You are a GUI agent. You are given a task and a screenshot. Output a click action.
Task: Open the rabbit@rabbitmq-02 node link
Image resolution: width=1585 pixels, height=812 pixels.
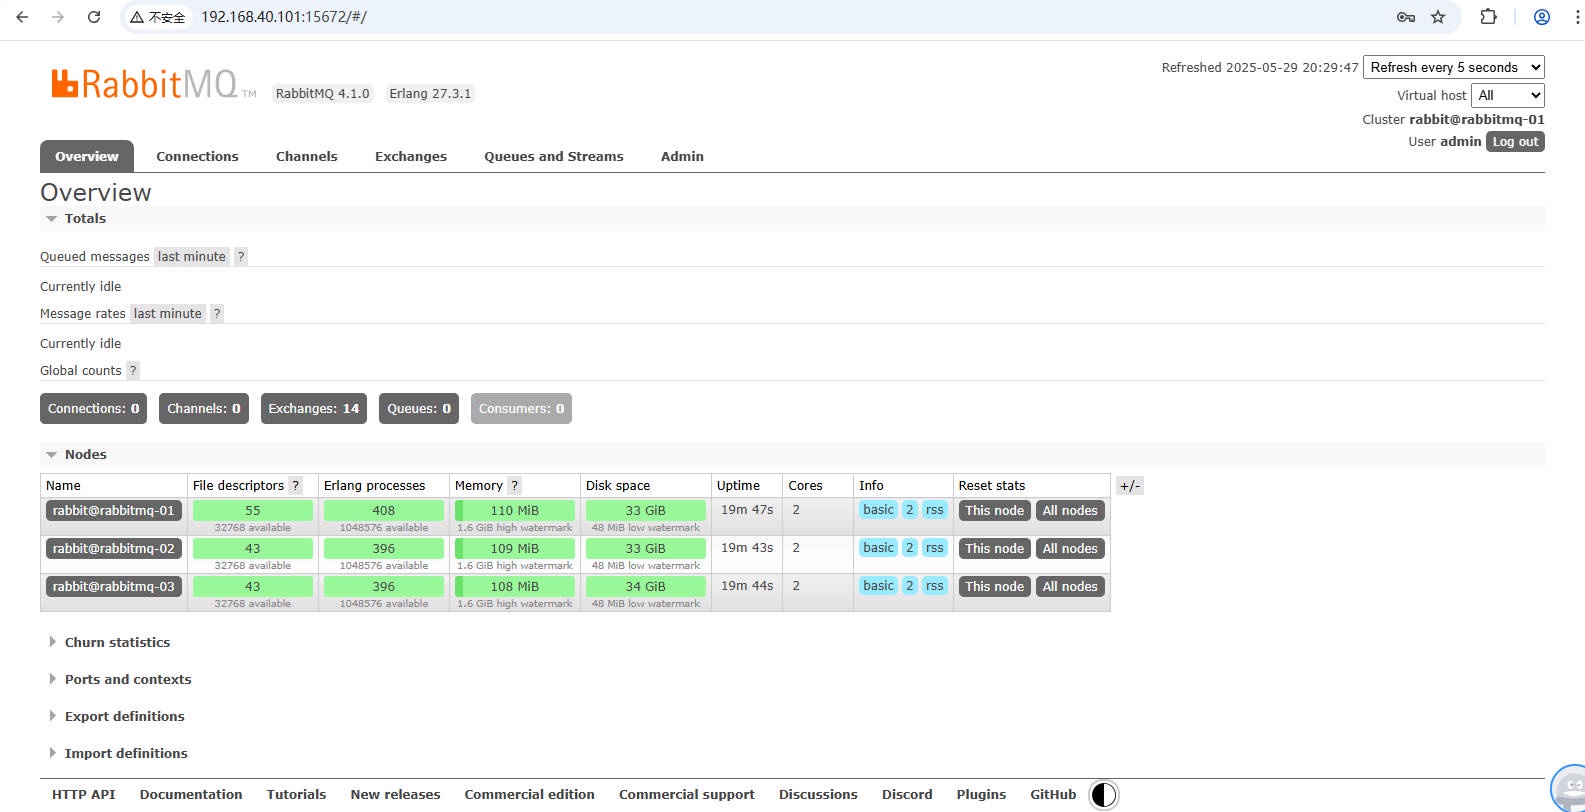pos(113,549)
